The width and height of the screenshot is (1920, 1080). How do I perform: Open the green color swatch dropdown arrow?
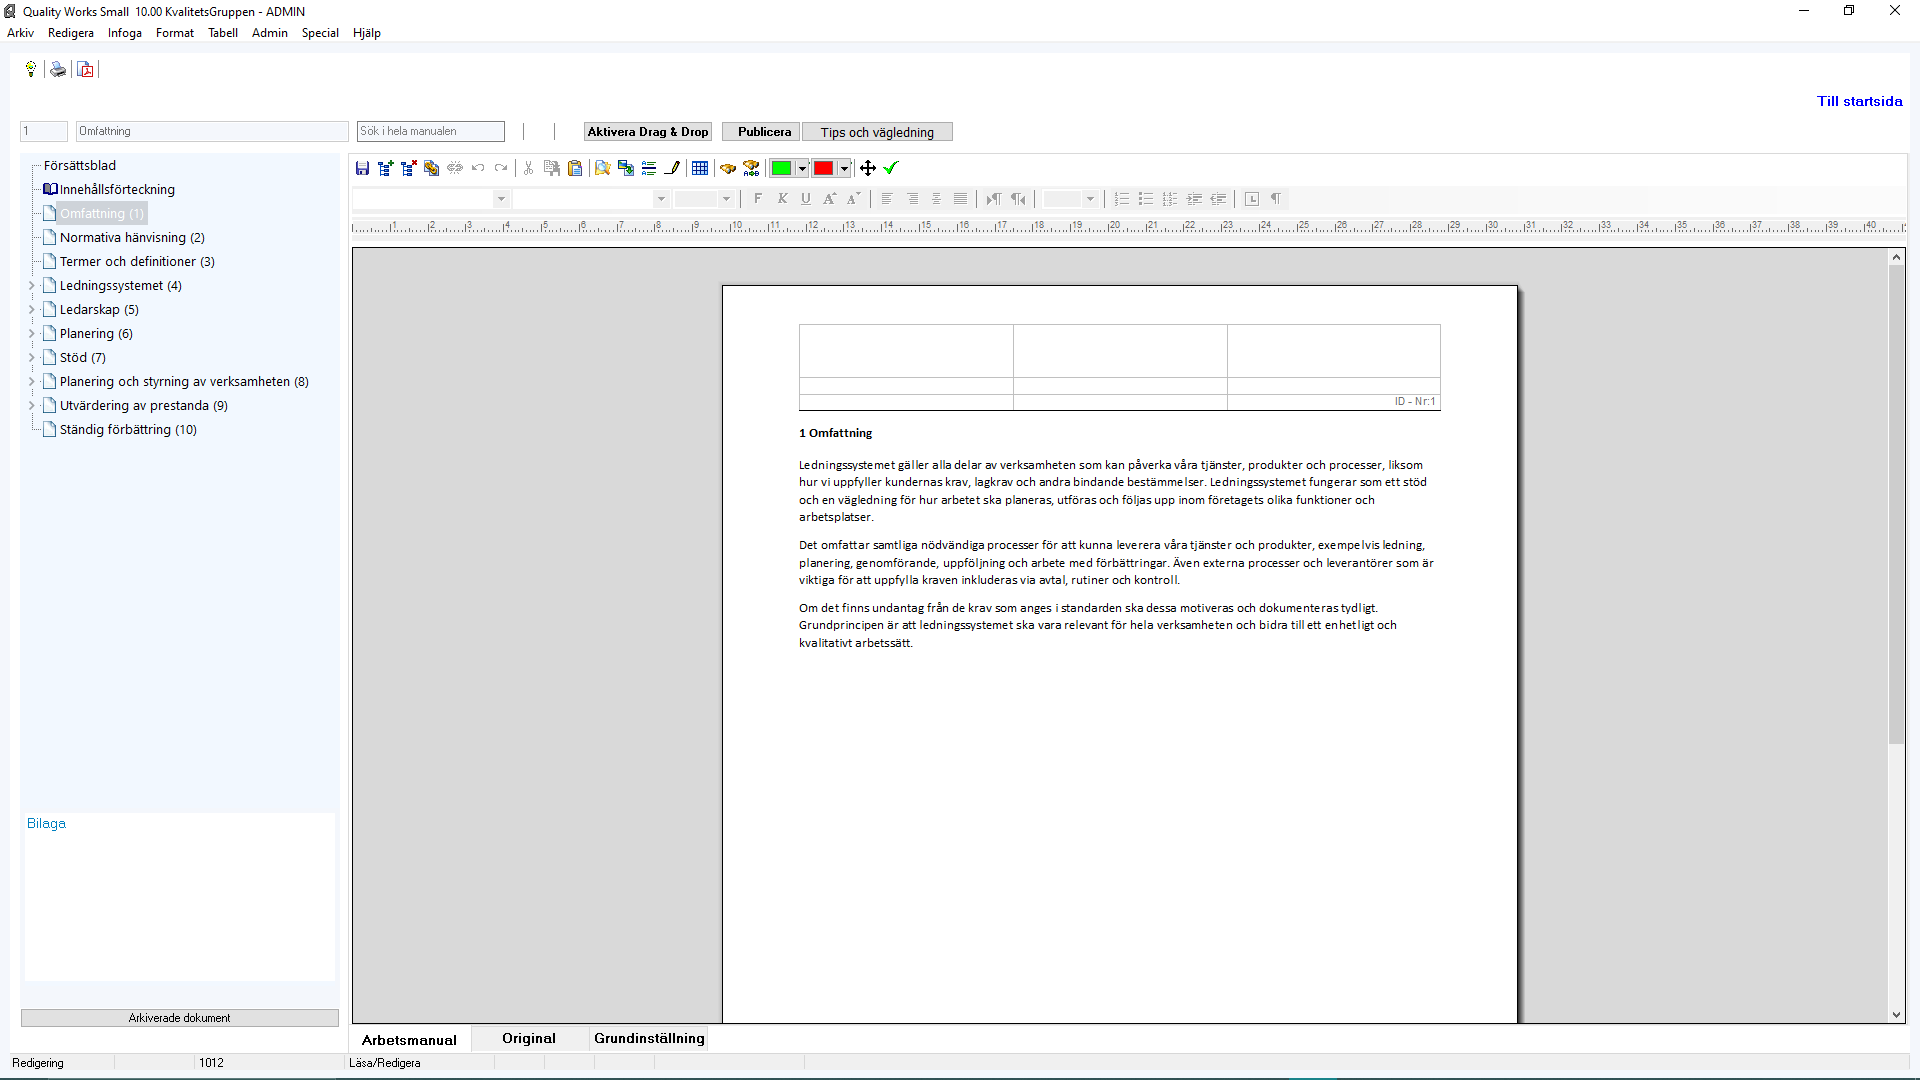(802, 168)
